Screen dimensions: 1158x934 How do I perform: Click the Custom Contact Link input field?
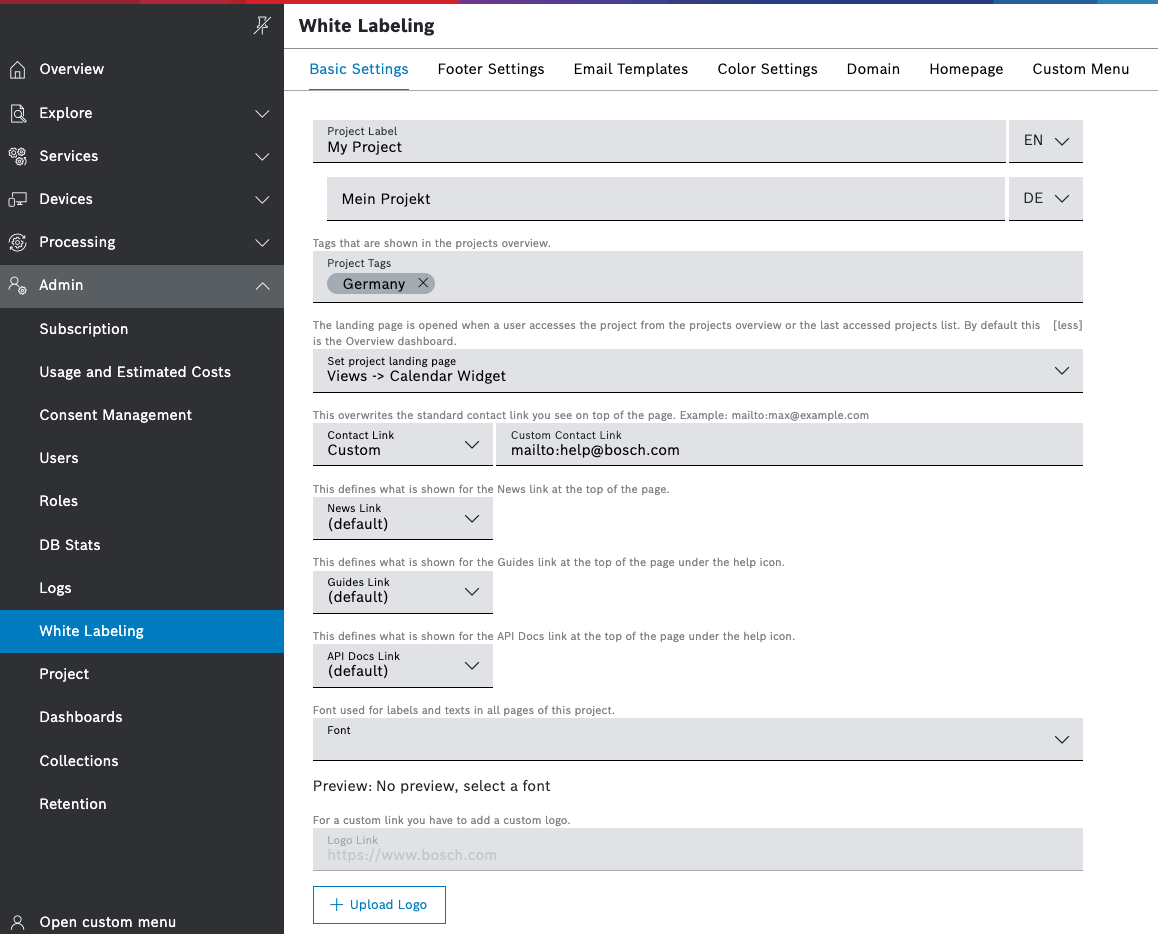(x=788, y=450)
